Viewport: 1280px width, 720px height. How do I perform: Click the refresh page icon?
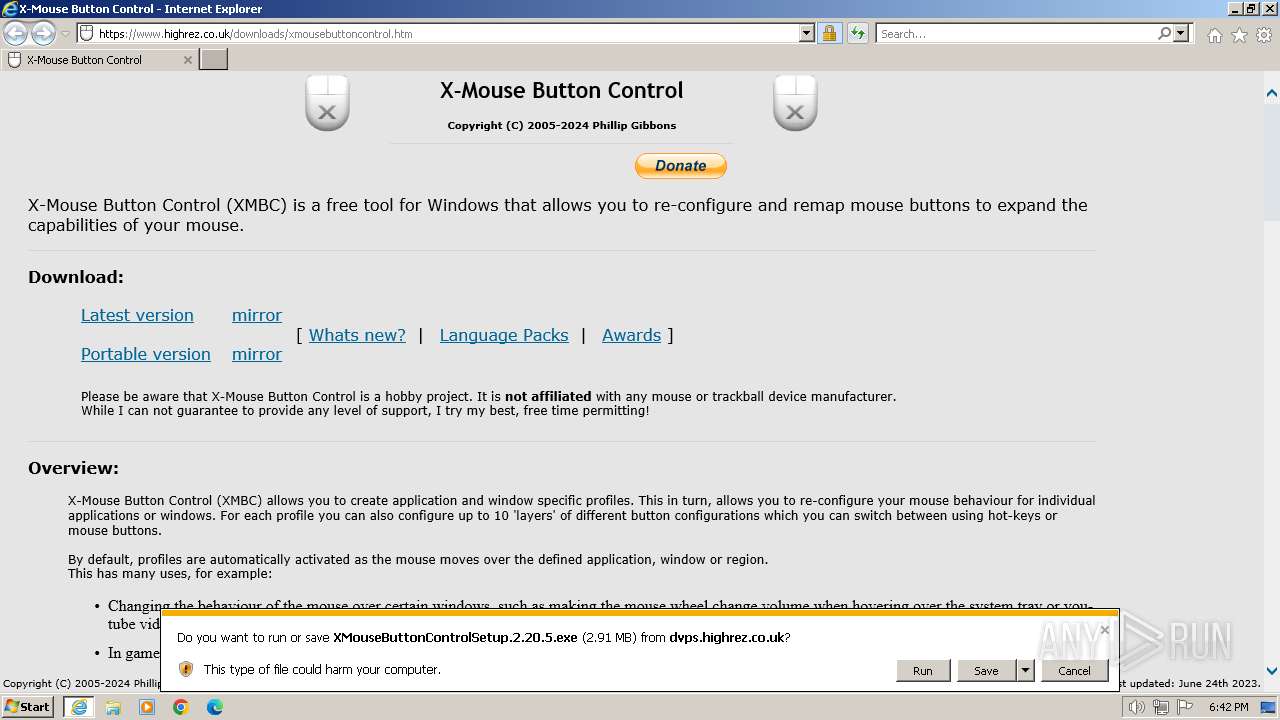tap(857, 33)
